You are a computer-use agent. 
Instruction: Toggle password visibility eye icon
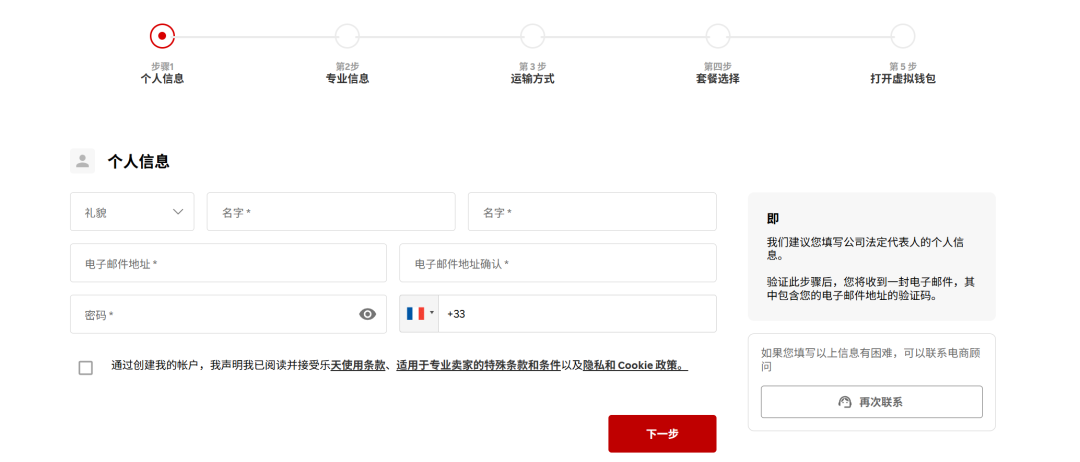(x=367, y=314)
